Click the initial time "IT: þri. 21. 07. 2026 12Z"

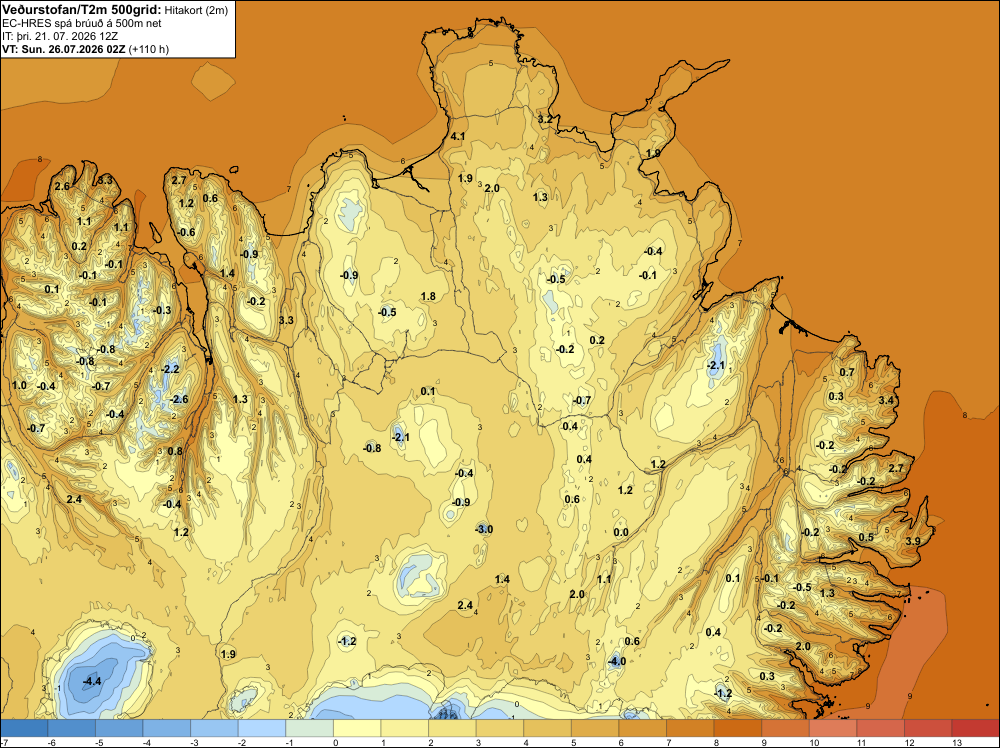click(60, 36)
